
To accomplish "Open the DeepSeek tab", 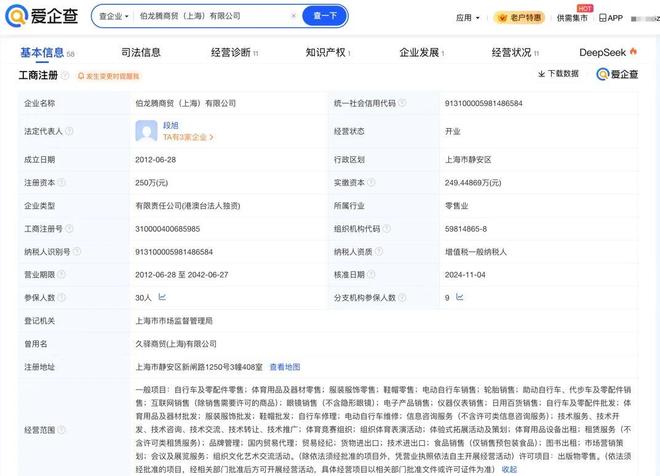I will click(608, 53).
